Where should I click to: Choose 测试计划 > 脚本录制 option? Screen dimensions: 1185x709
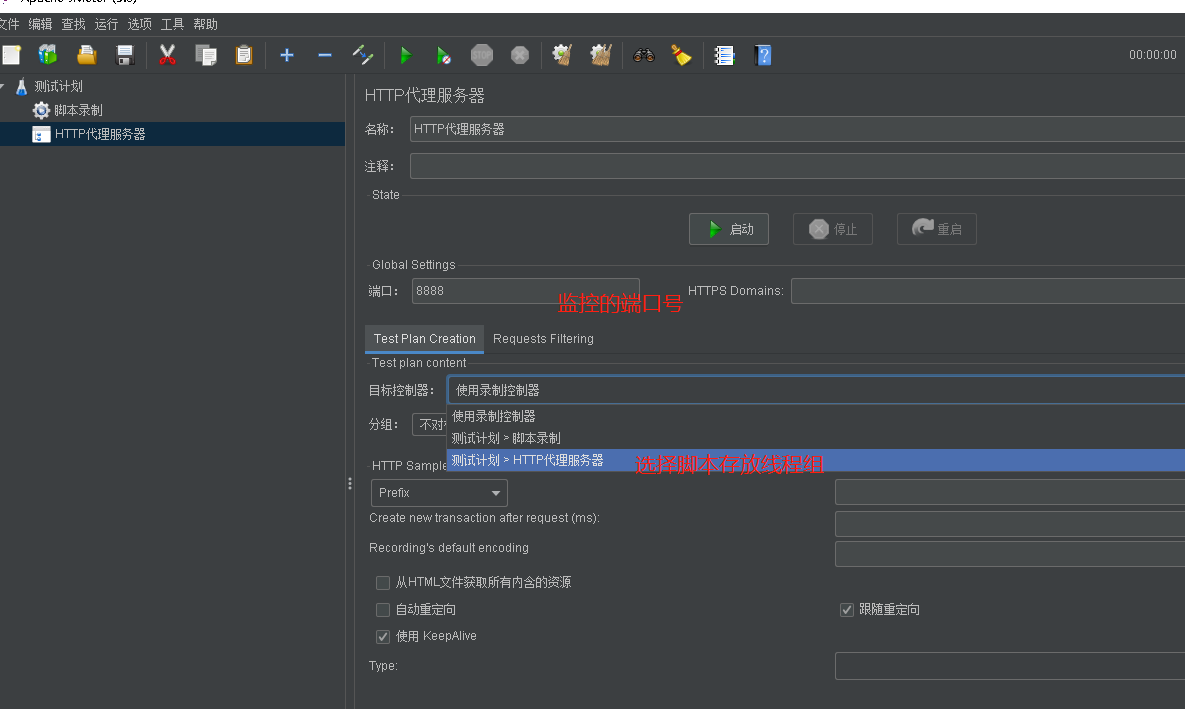816,438
